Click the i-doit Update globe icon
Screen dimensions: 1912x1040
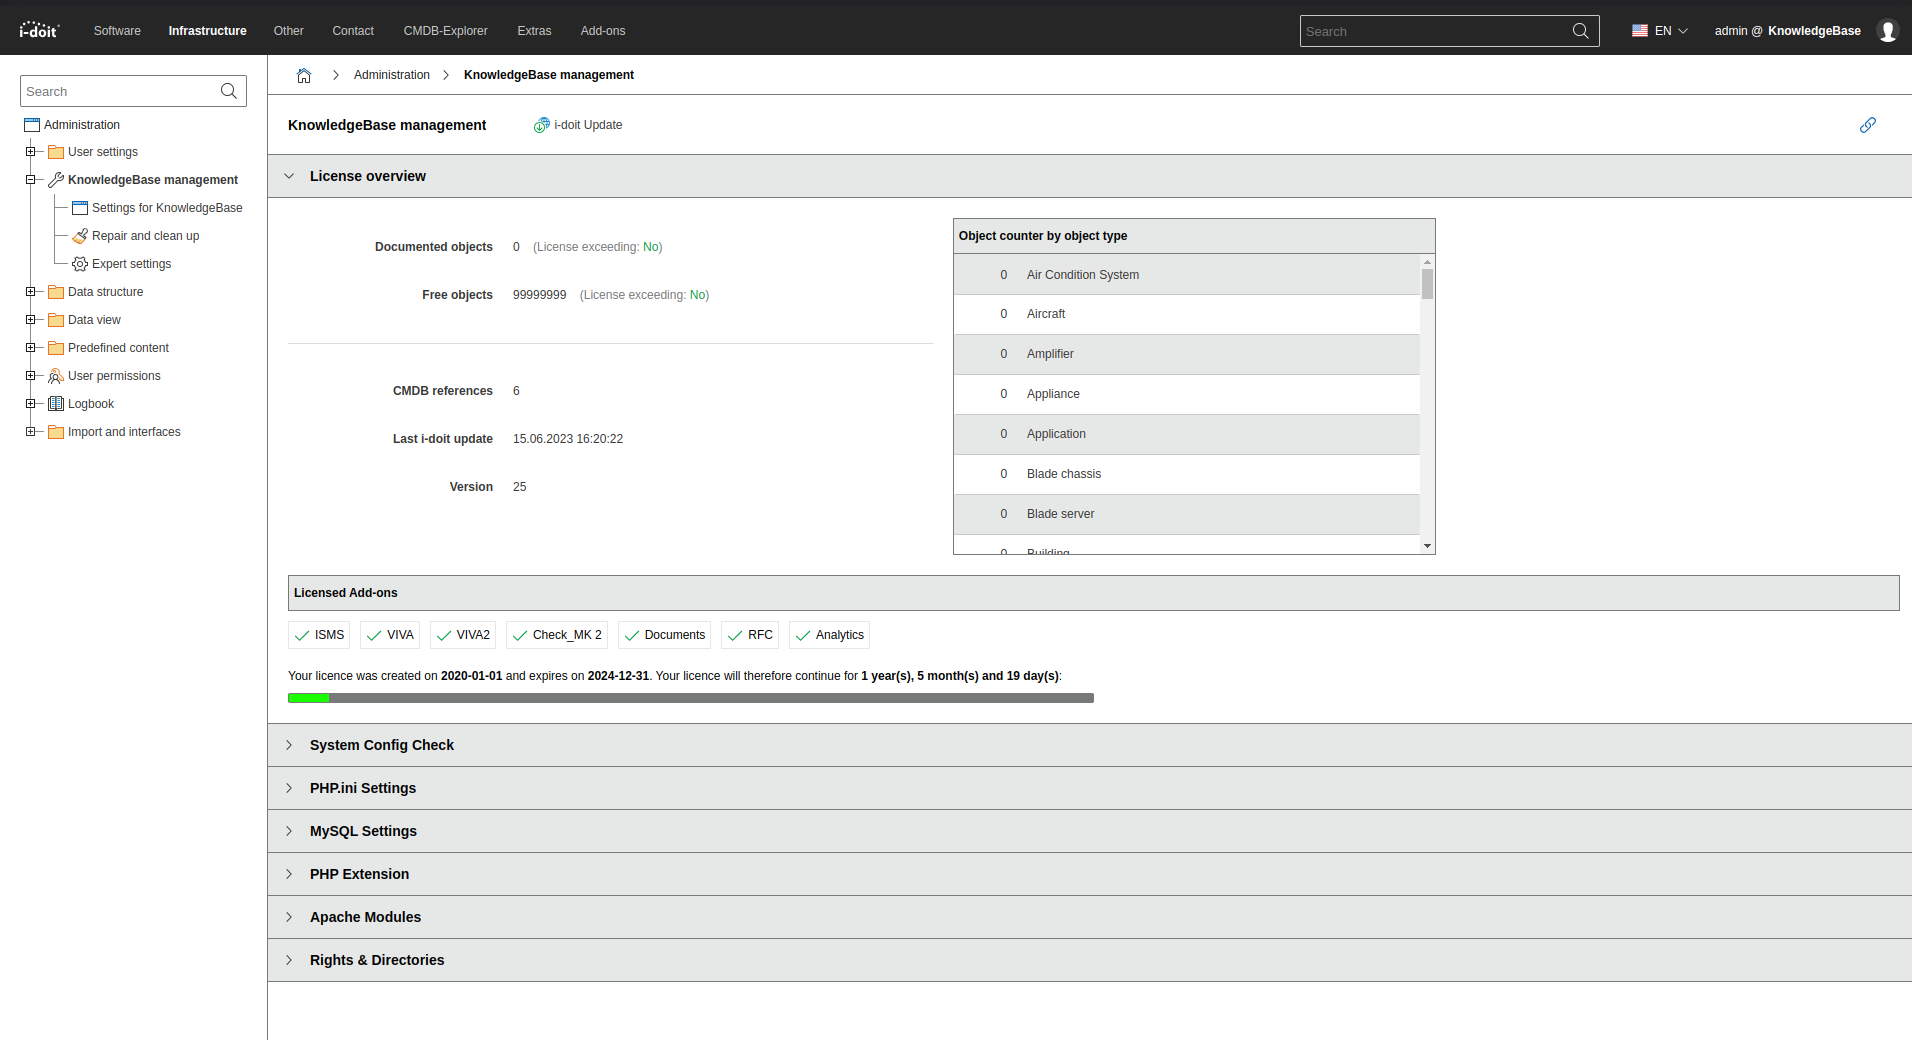point(541,125)
